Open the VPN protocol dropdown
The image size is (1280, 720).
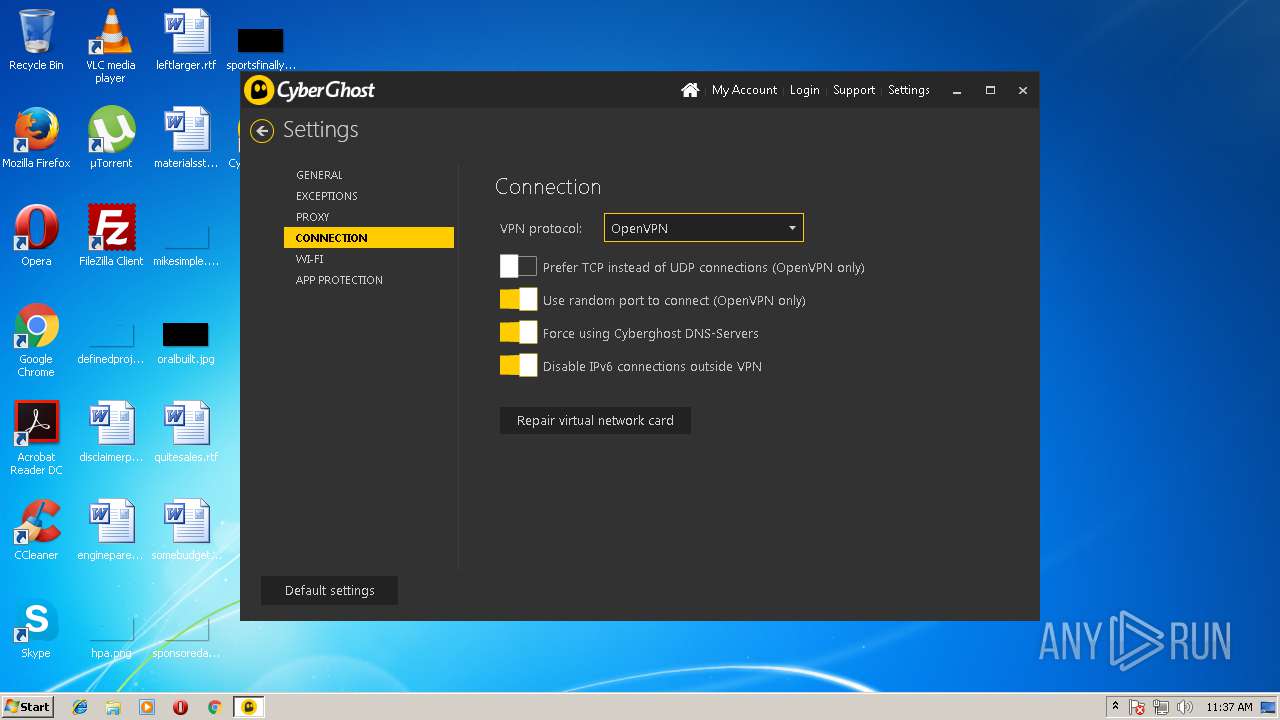(x=704, y=228)
